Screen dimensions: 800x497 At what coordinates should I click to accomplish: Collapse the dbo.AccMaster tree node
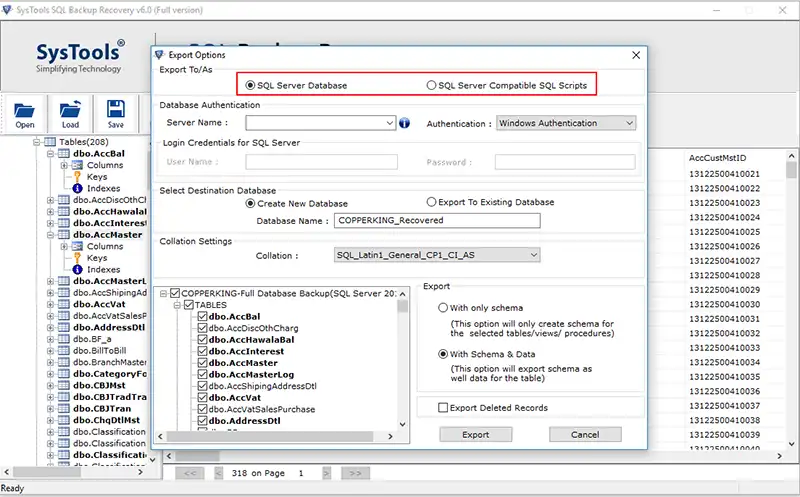coord(51,235)
